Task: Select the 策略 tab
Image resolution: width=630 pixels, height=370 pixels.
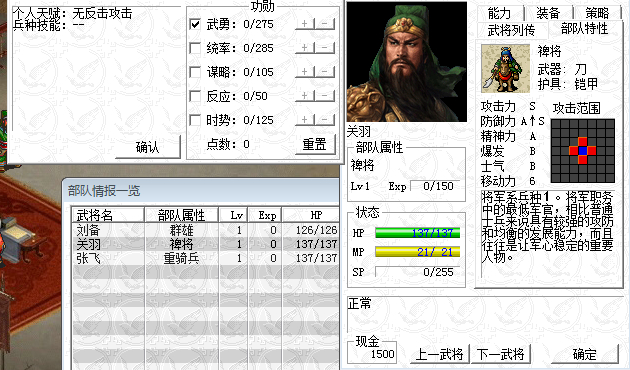Action: (597, 13)
